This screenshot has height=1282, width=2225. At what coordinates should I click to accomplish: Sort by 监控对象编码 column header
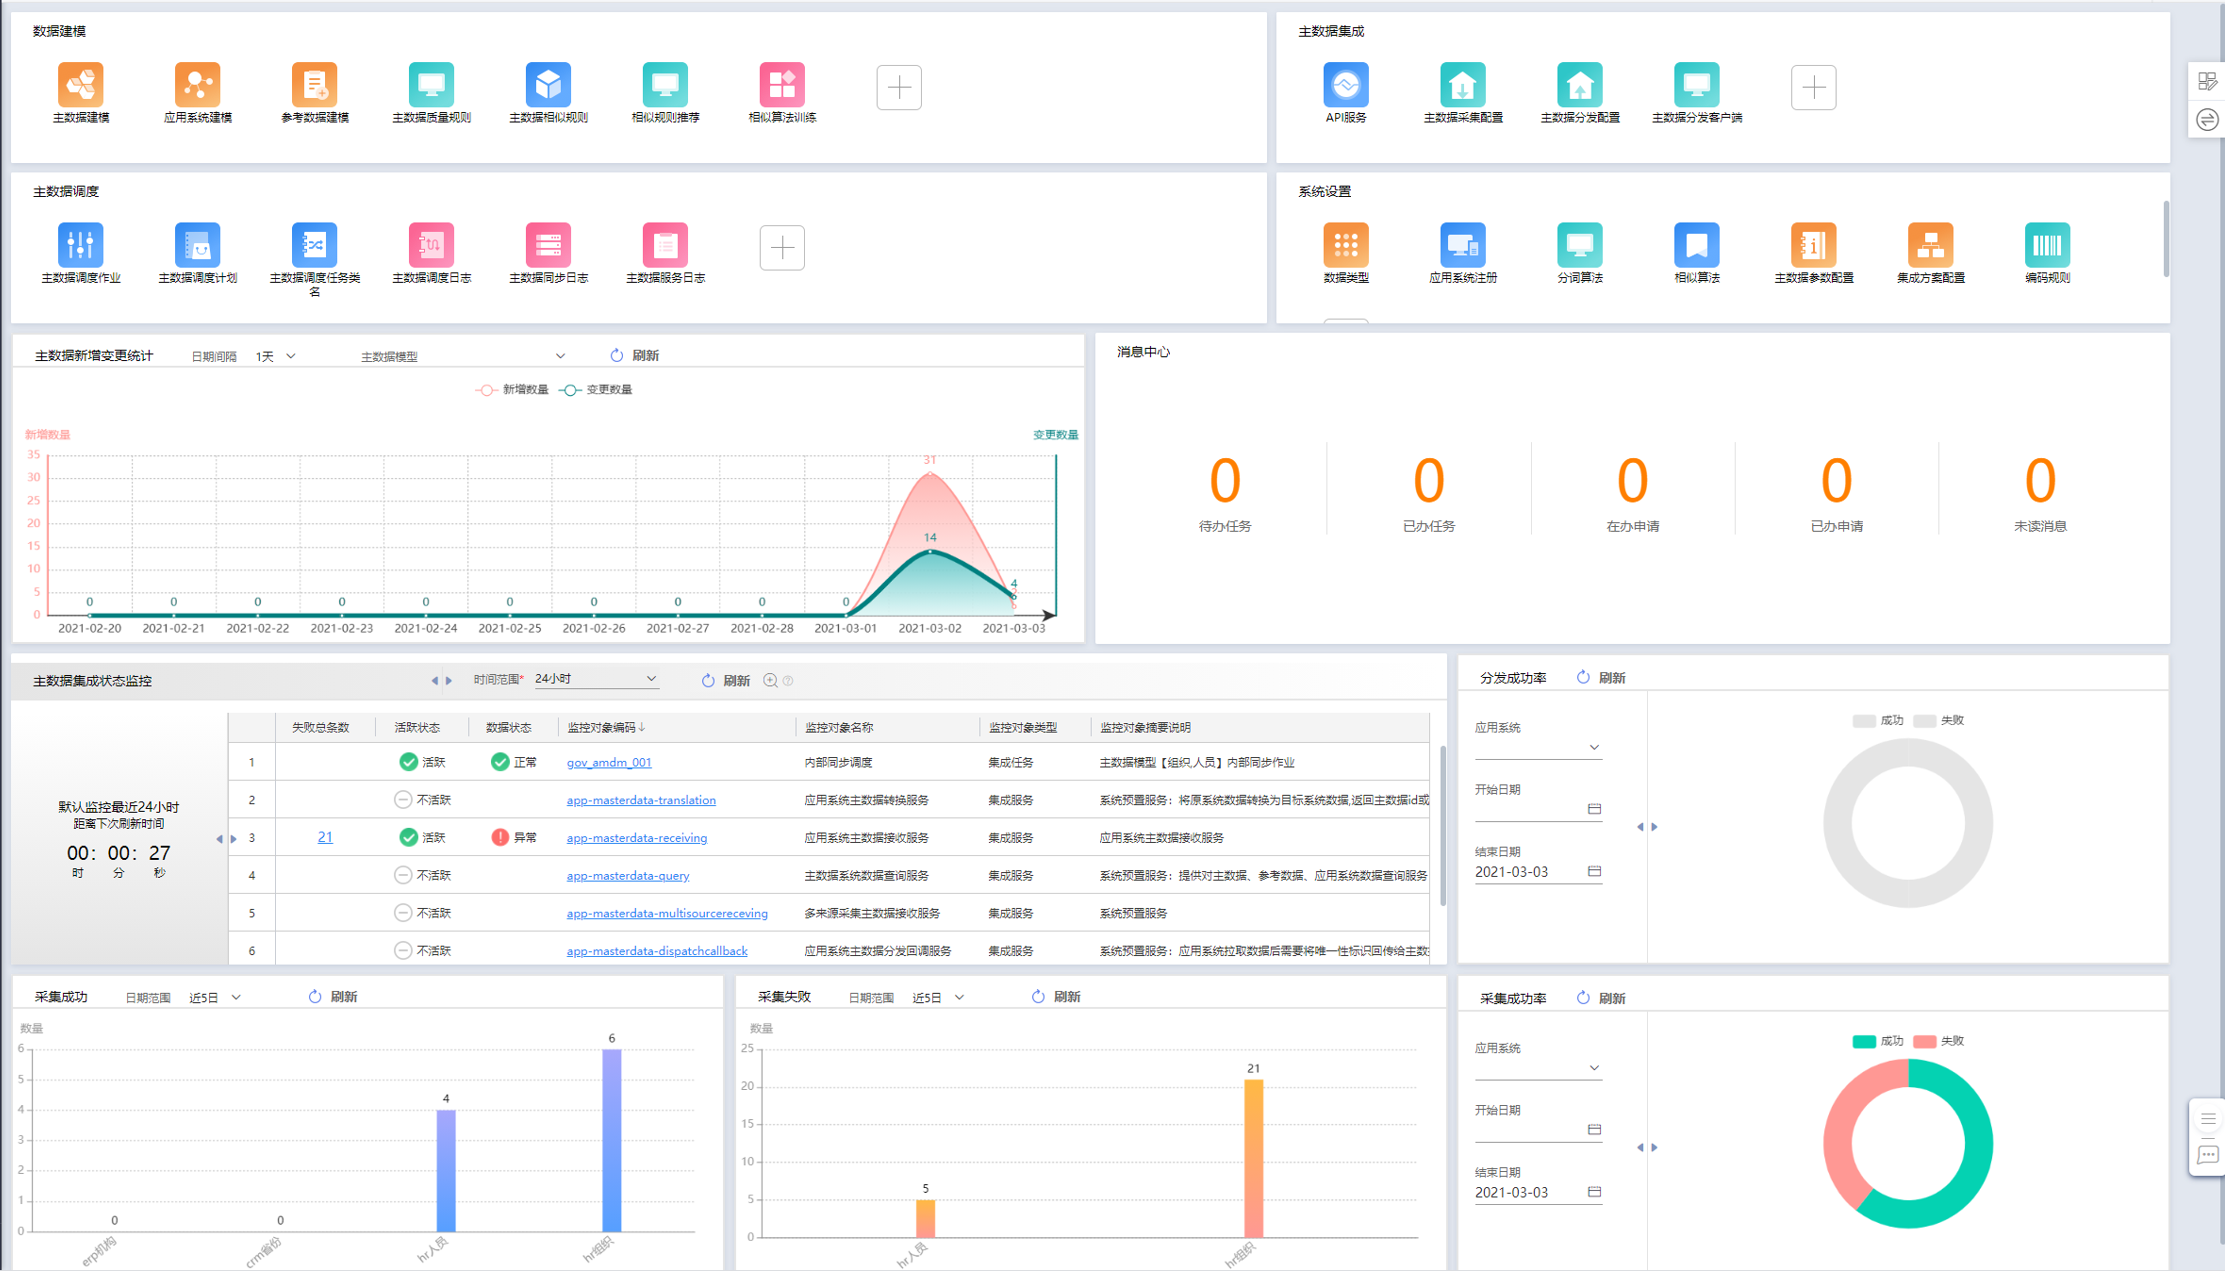(x=606, y=728)
